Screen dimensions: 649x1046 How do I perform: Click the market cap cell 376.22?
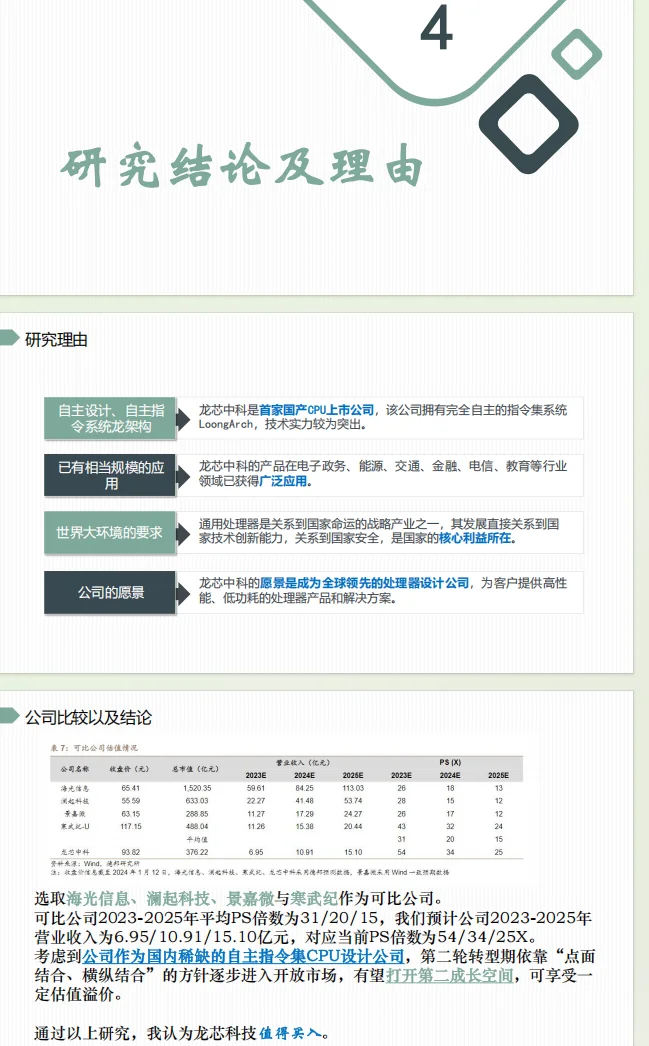[197, 853]
